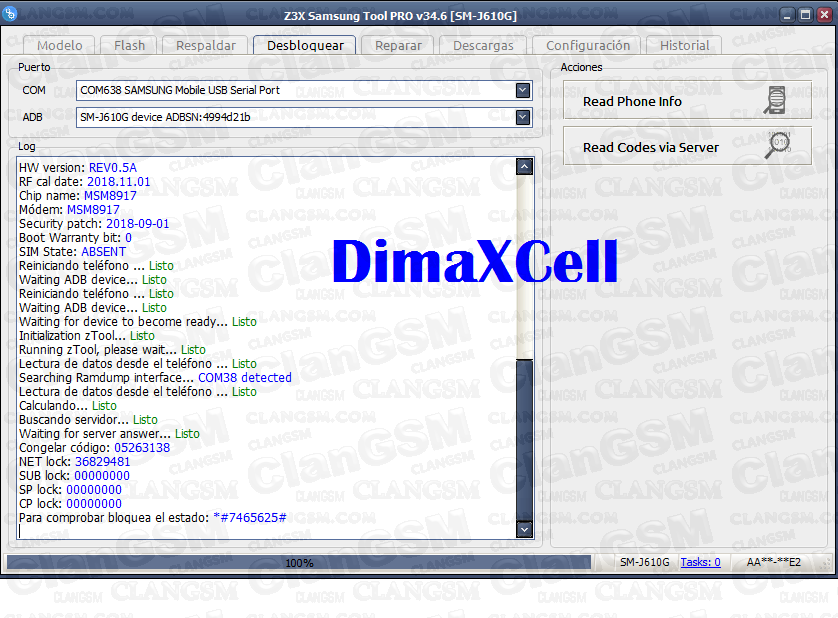Click the HW version REV0.5A value

(x=113, y=167)
